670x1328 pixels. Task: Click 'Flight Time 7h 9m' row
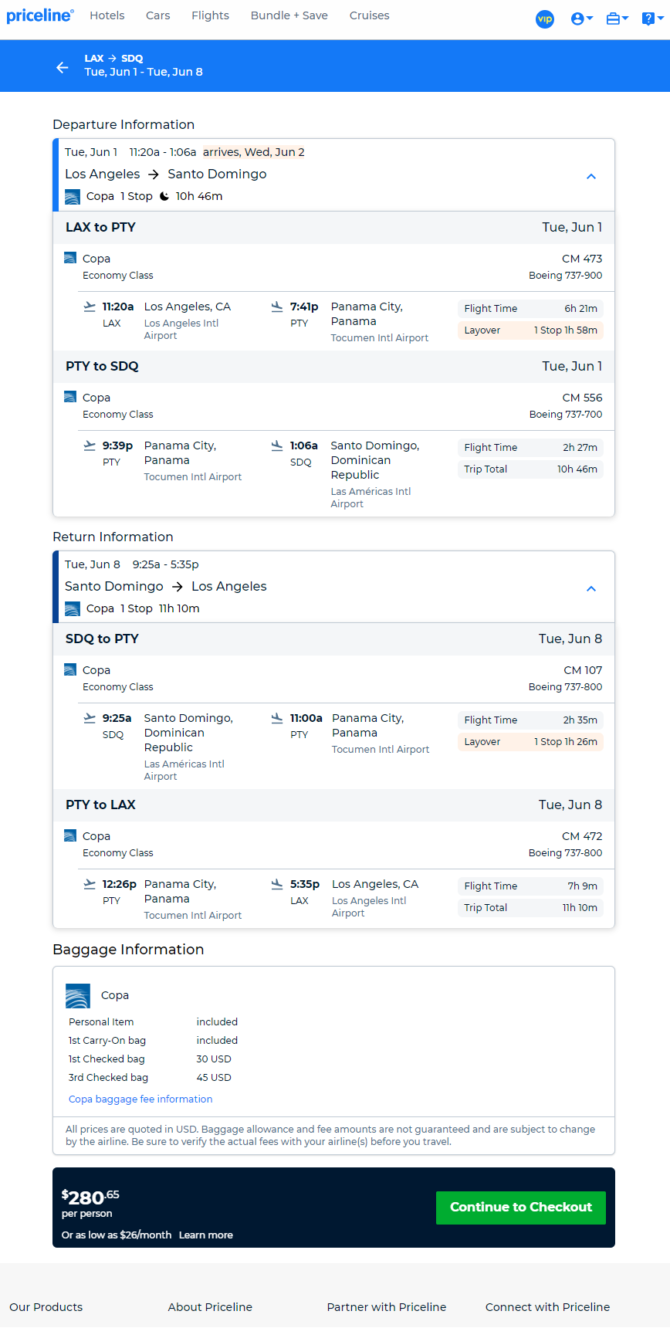click(x=531, y=886)
